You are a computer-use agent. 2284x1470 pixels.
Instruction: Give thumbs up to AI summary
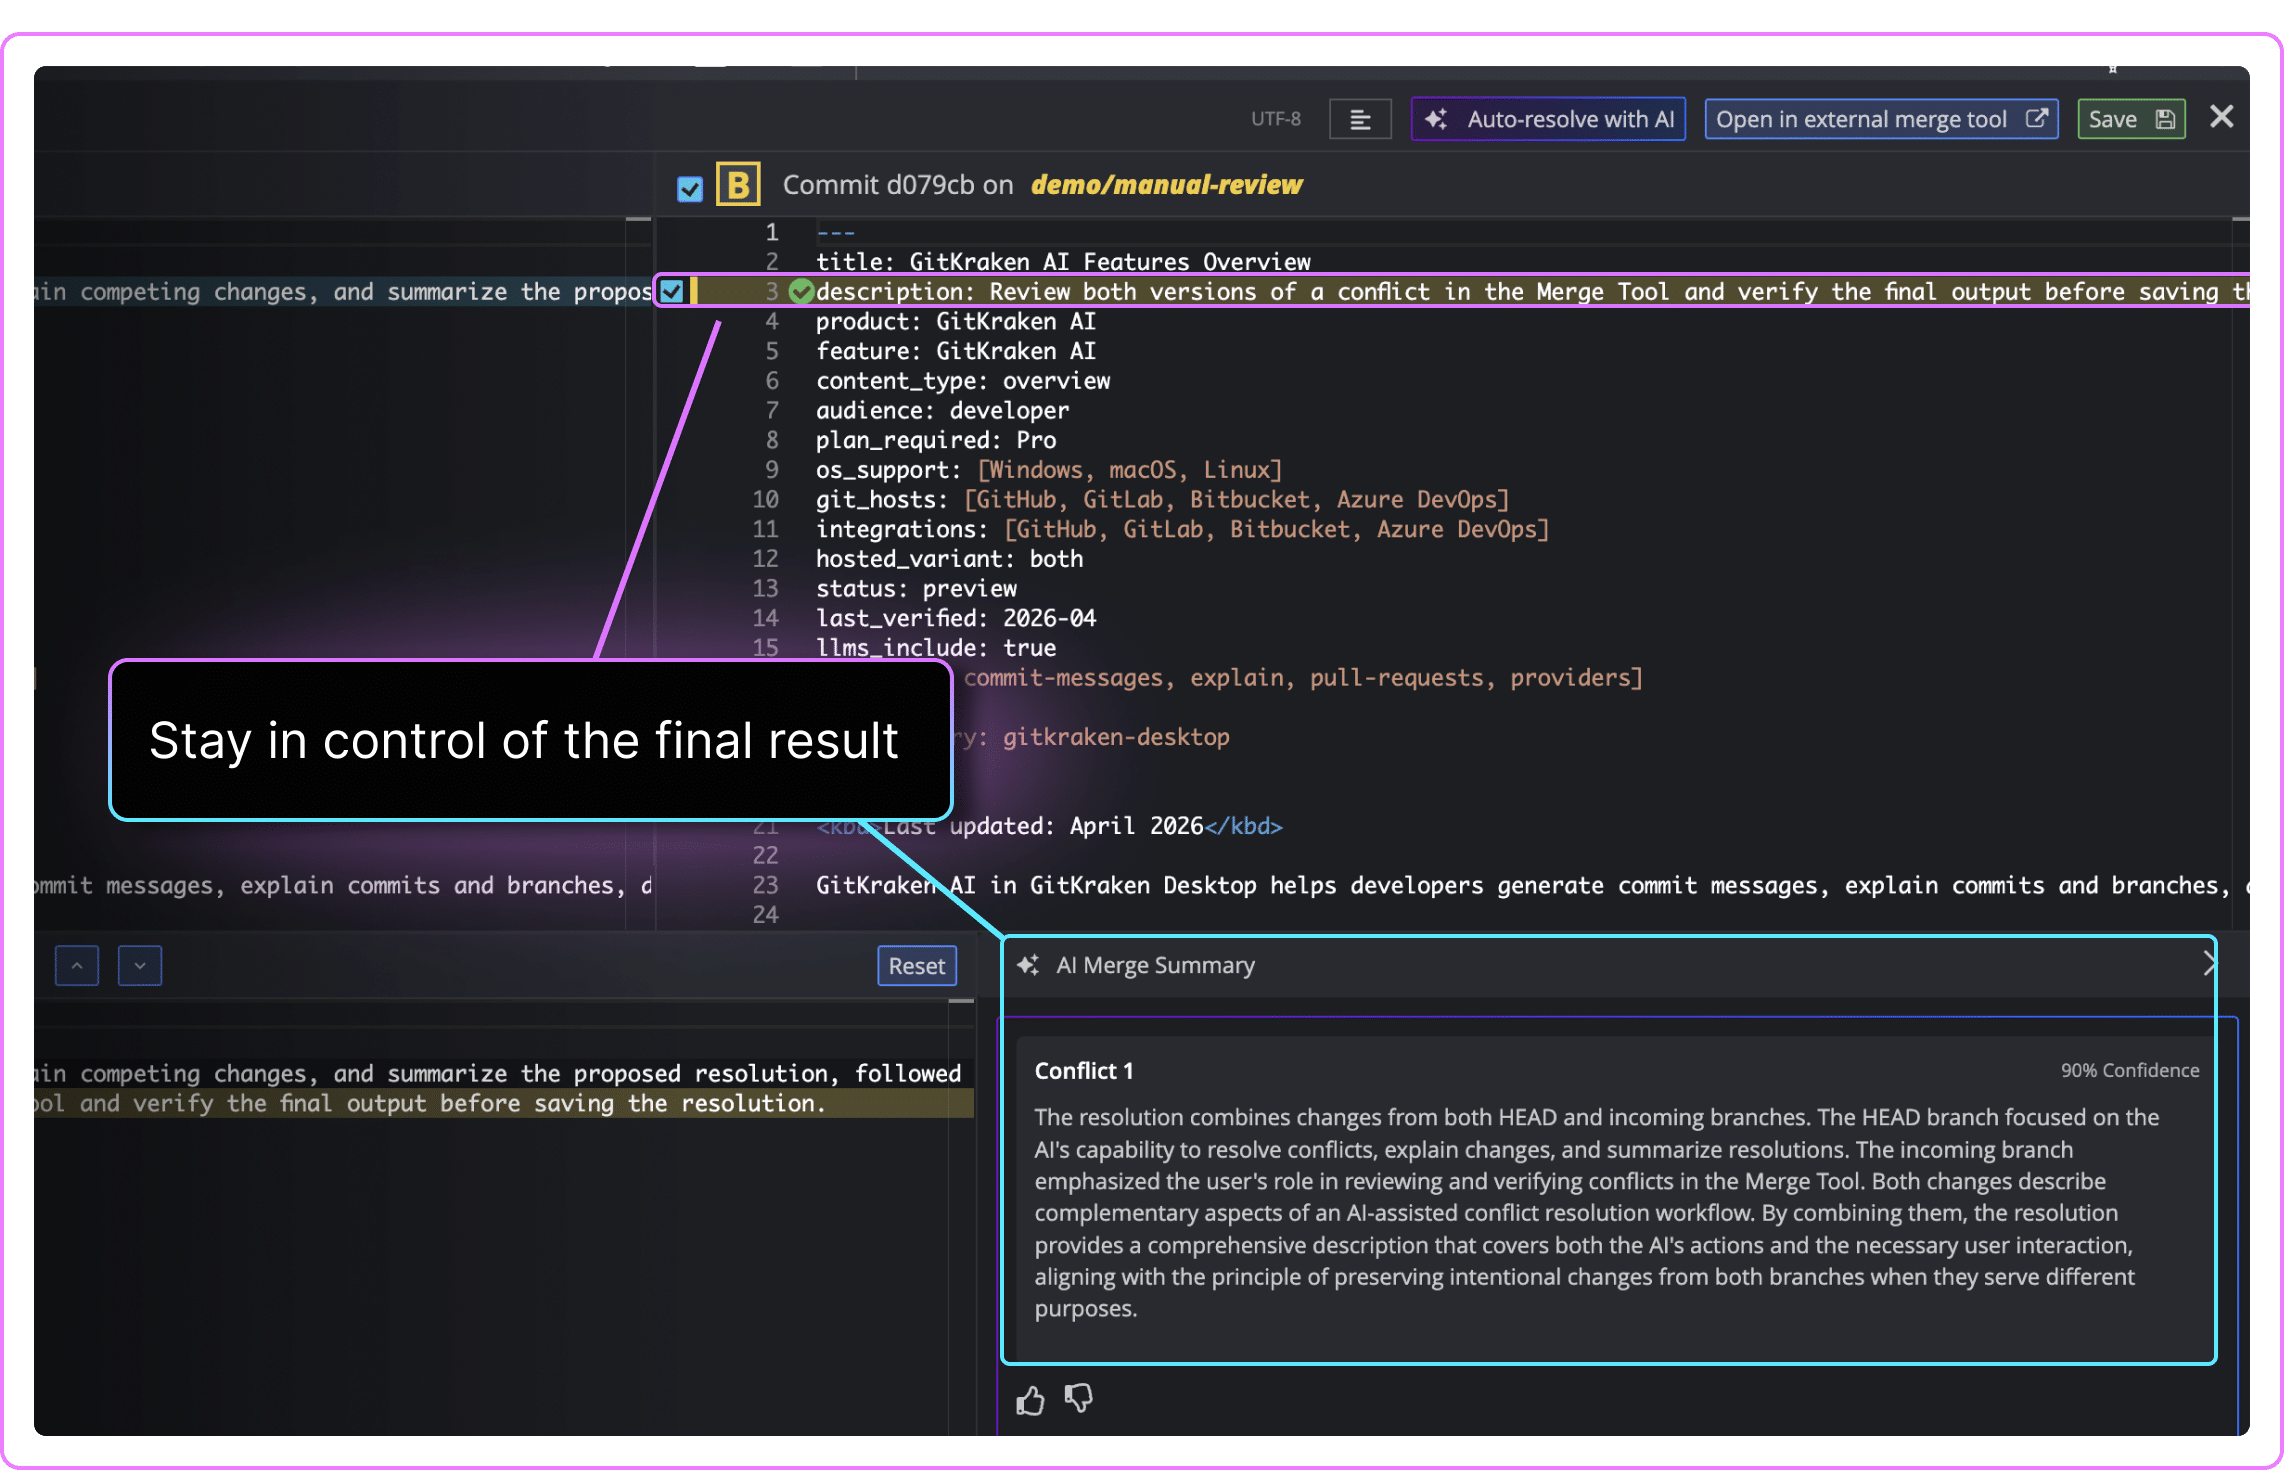1030,1400
